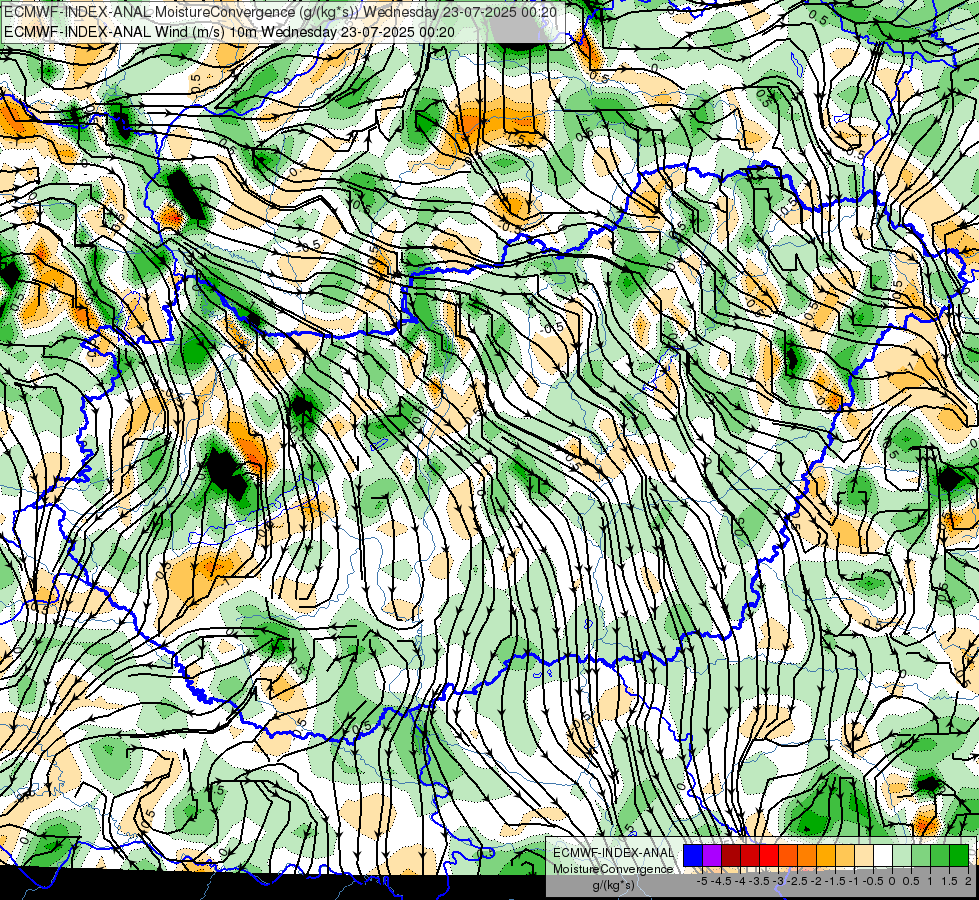979x900 pixels.
Task: Click the -2.5 tick label in legend
Action: [x=797, y=881]
